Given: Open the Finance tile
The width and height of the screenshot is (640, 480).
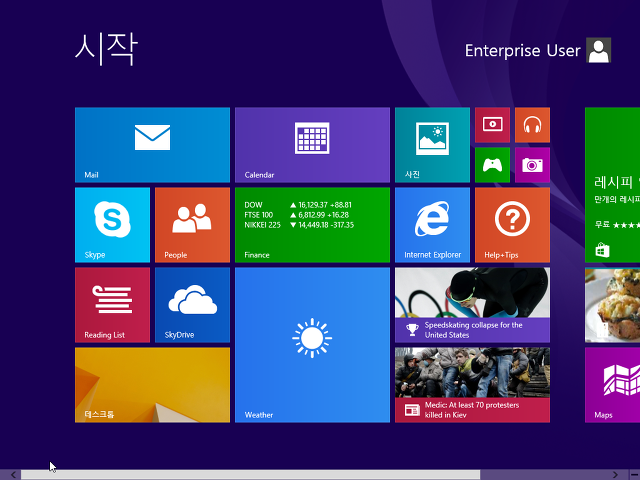Looking at the screenshot, I should pyautogui.click(x=312, y=225).
